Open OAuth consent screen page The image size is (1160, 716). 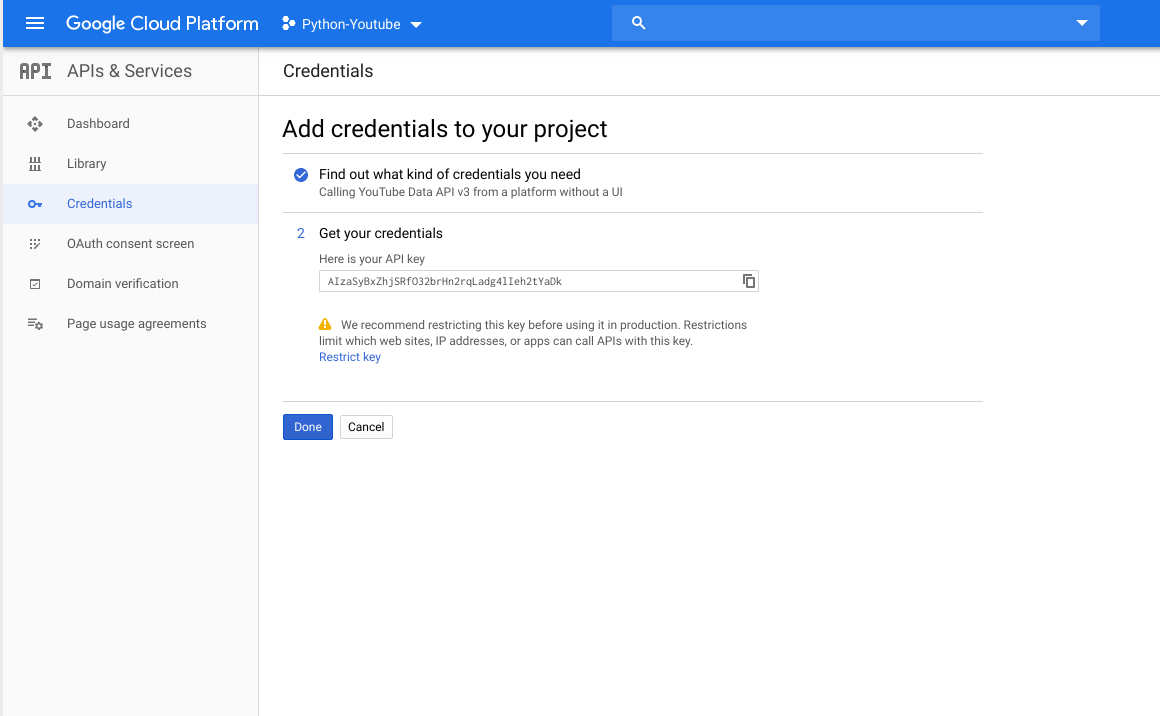tap(130, 243)
